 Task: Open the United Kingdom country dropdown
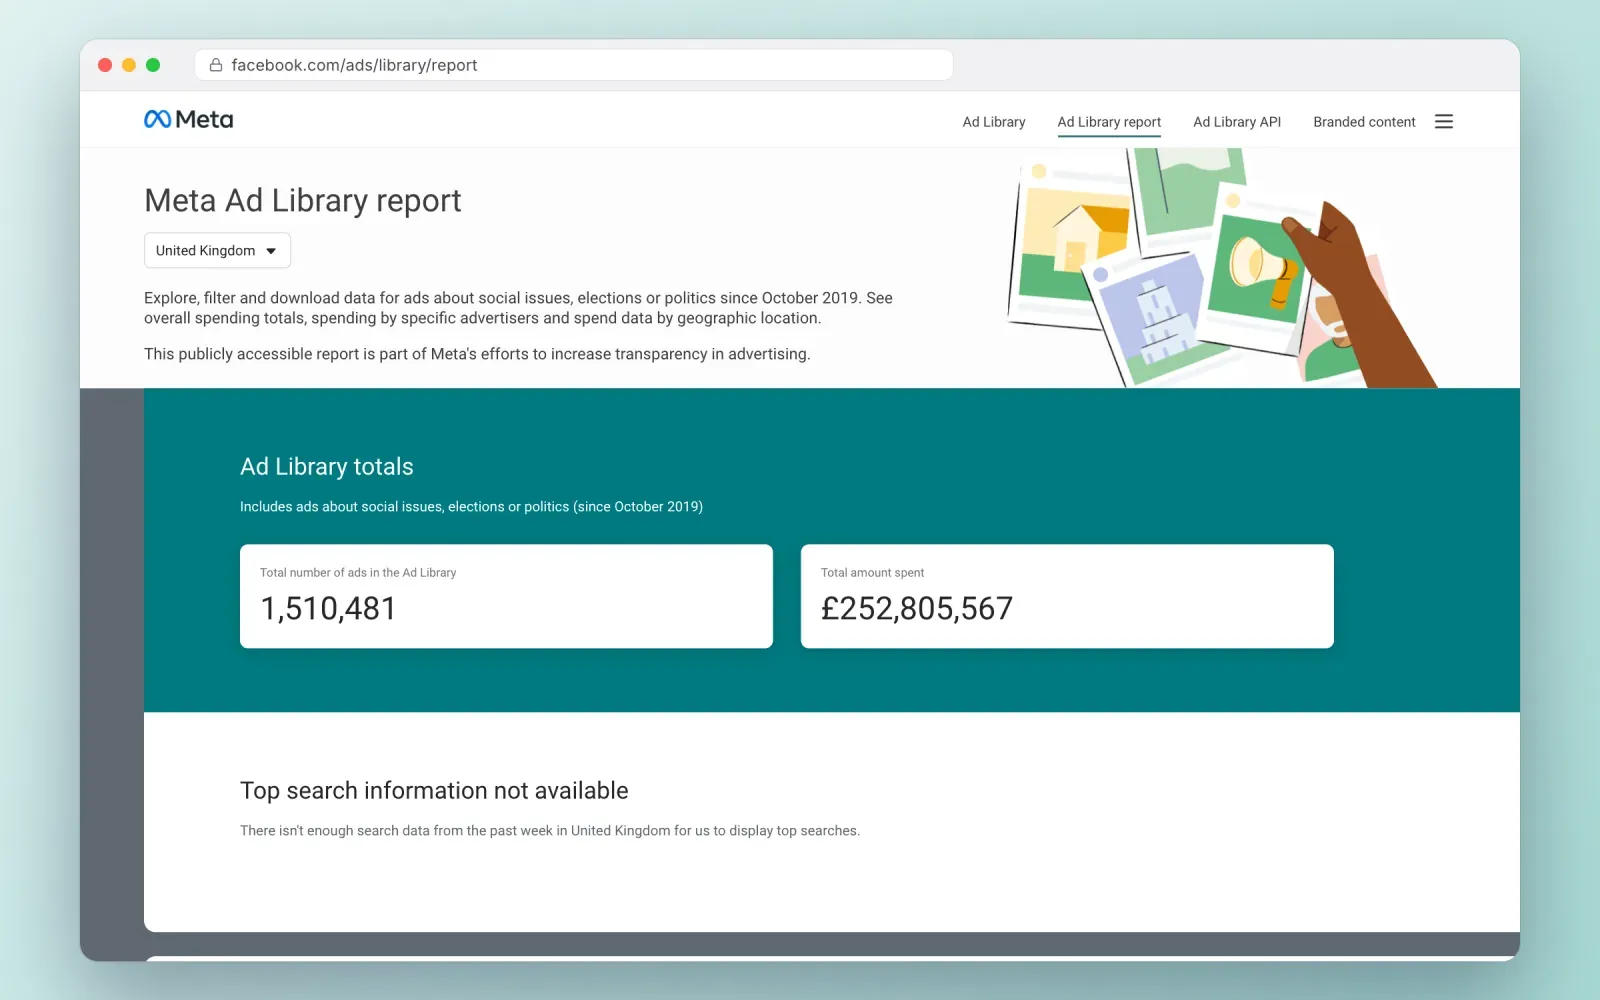(x=217, y=250)
